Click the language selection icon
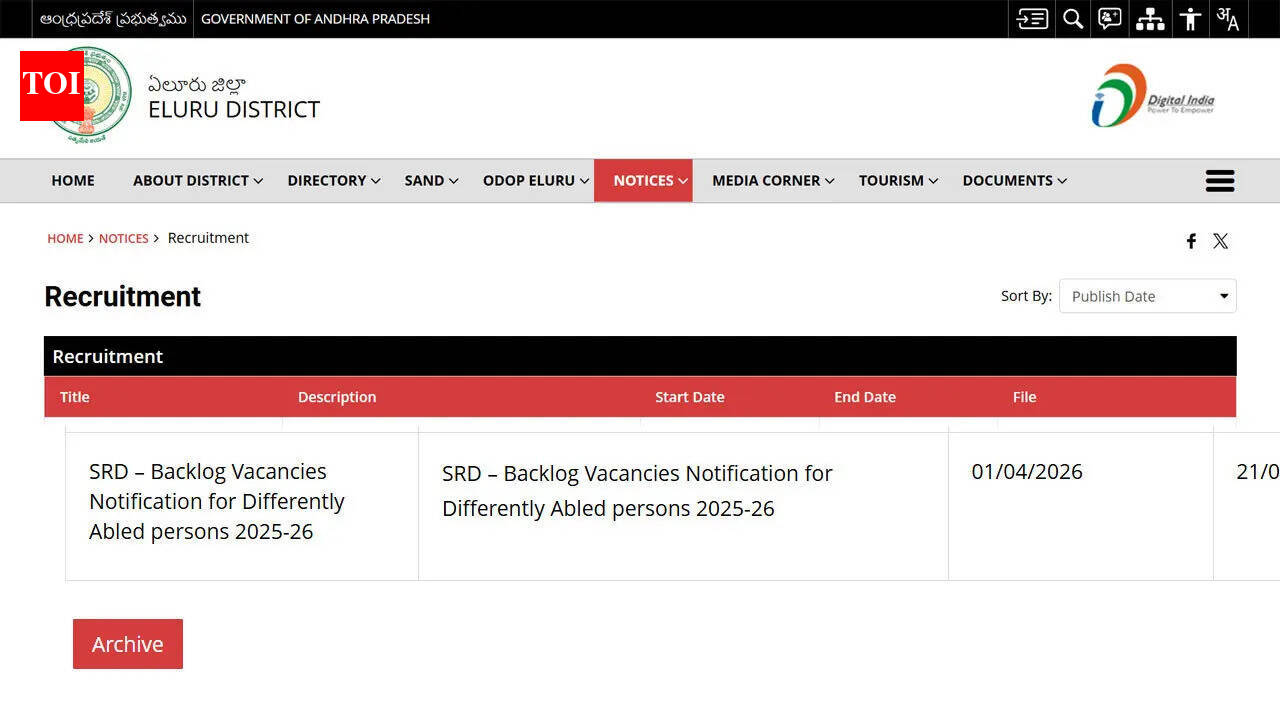 [x=1228, y=19]
